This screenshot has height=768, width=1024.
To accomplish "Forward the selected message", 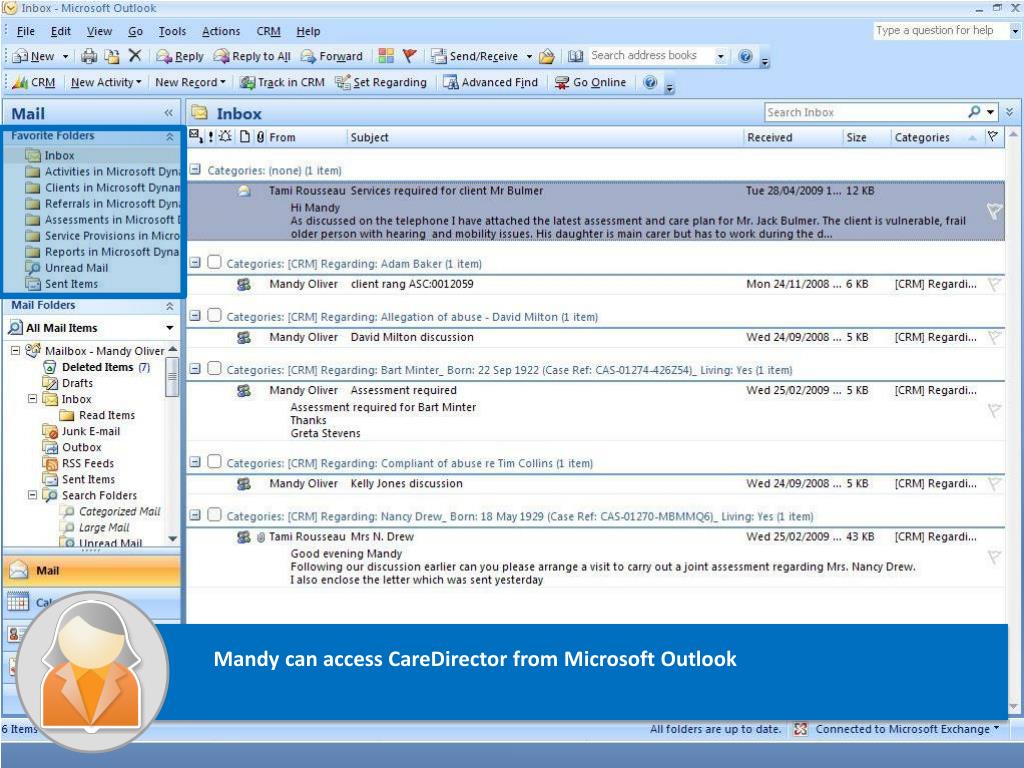I will click(332, 56).
